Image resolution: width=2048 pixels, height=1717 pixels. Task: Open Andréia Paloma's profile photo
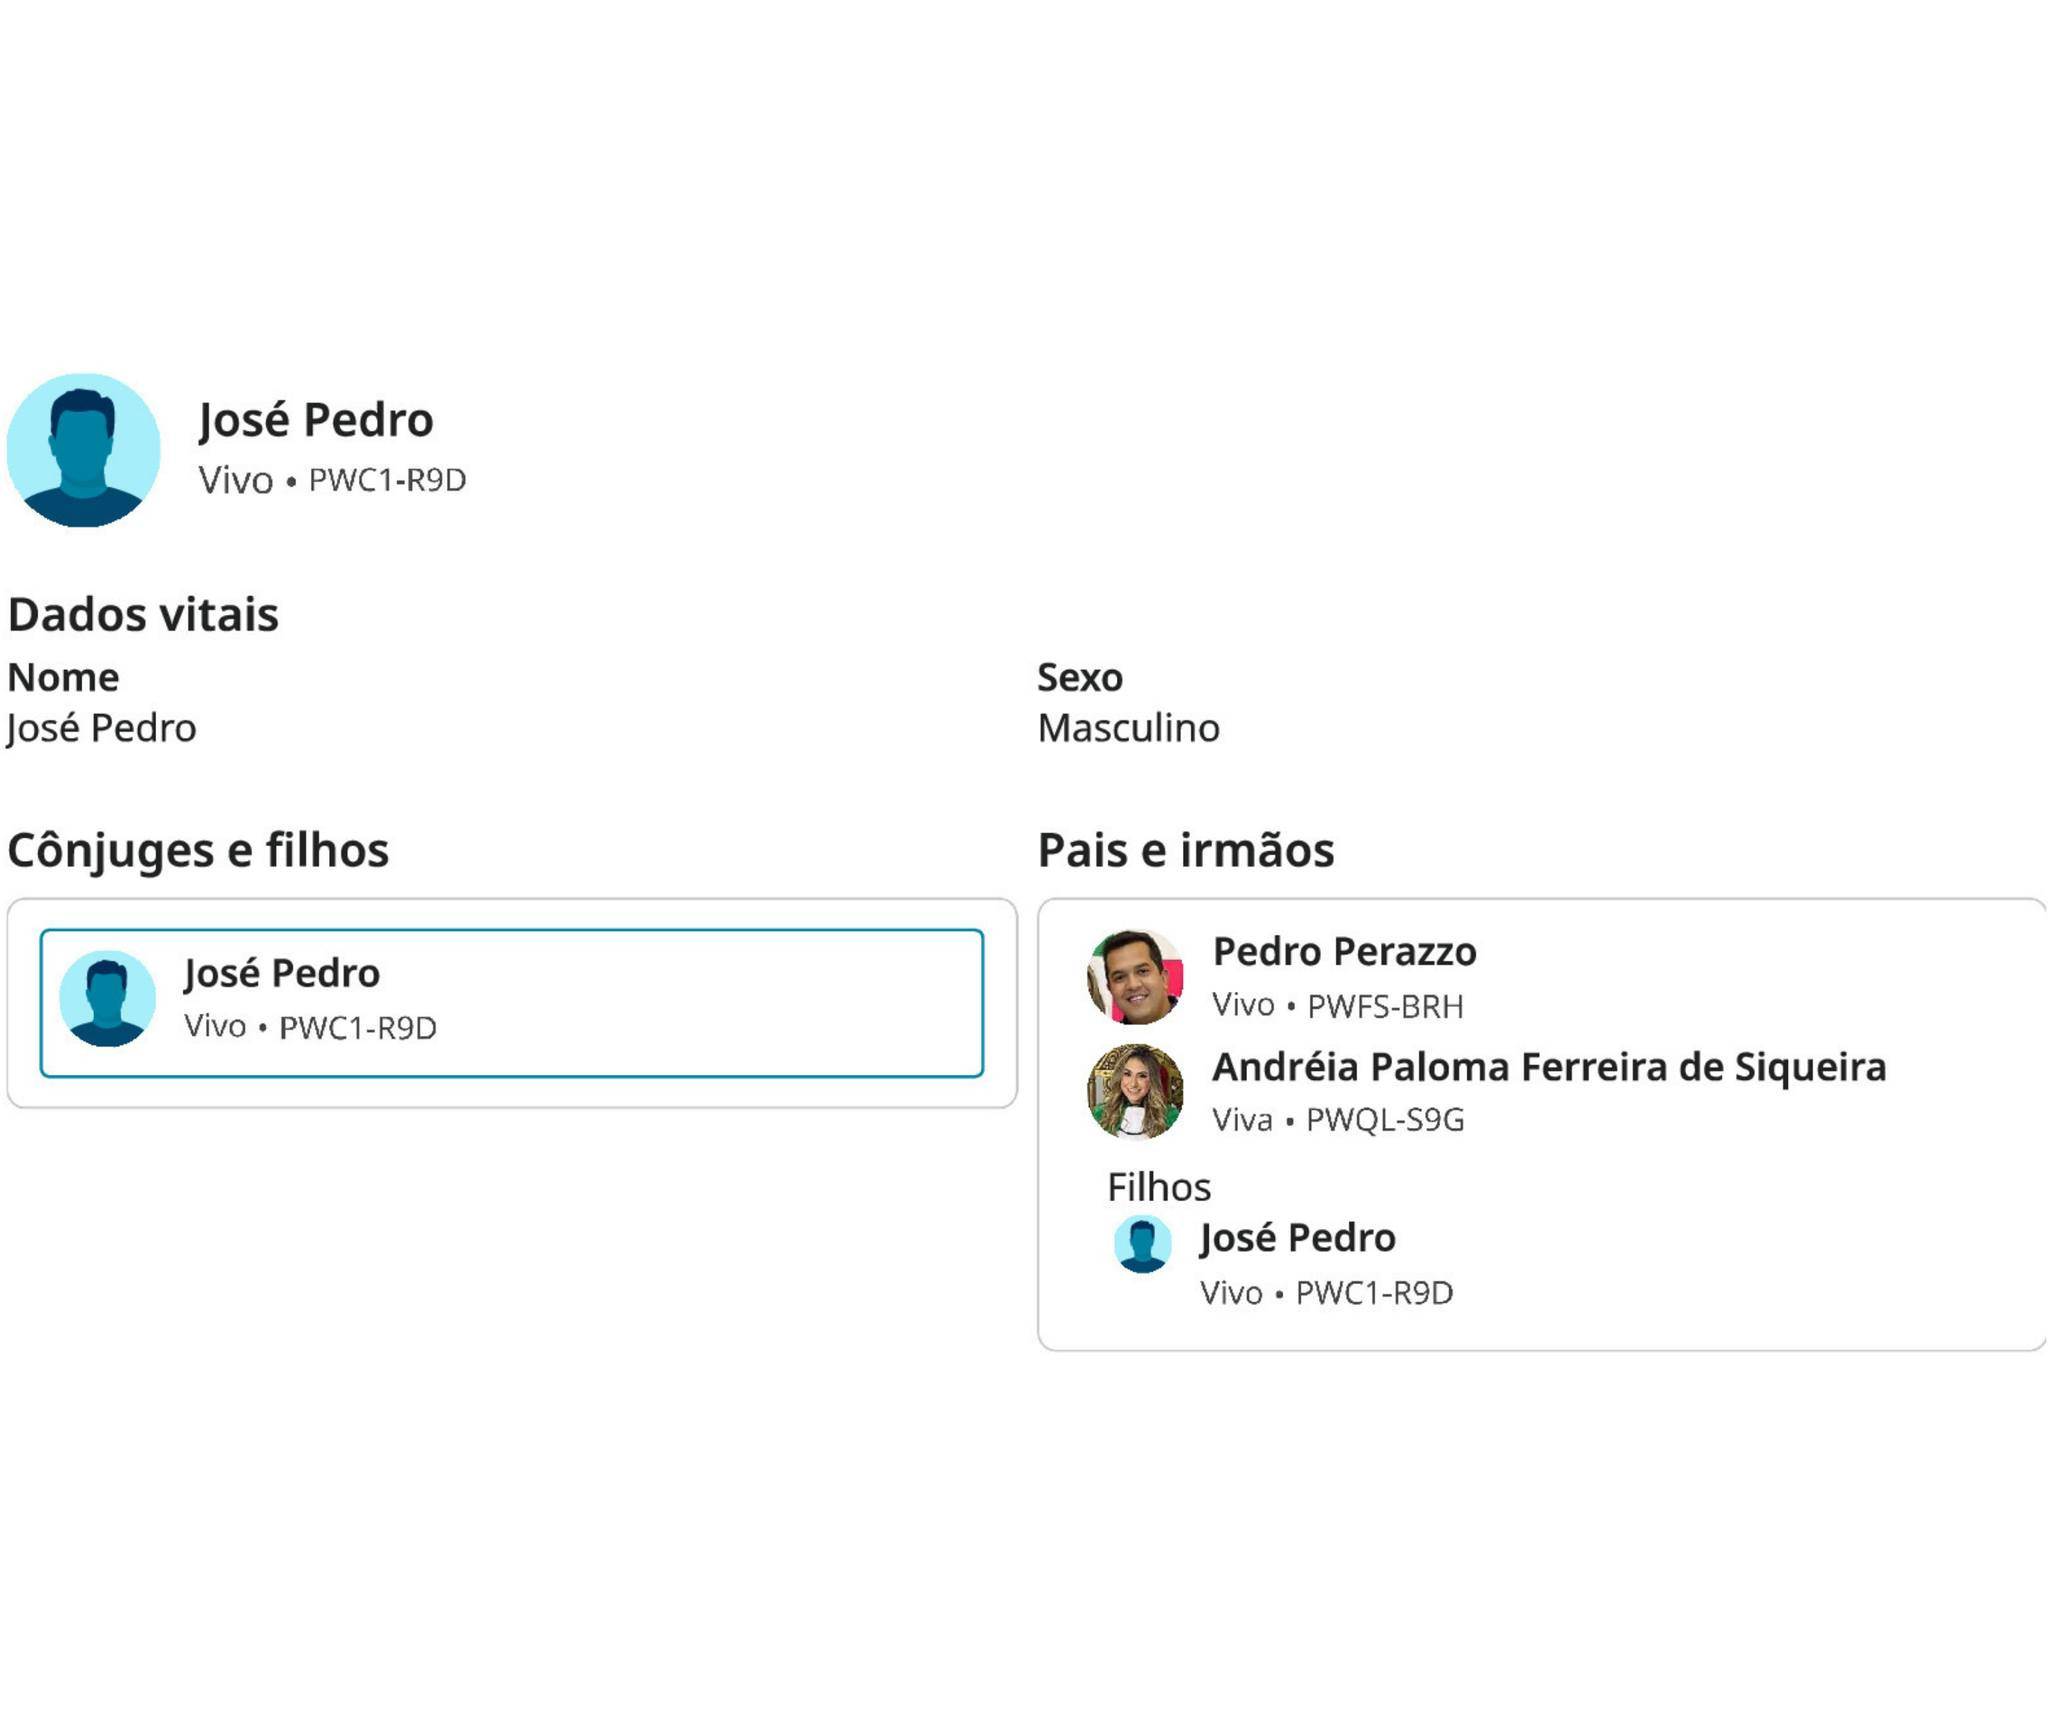[x=1135, y=1091]
